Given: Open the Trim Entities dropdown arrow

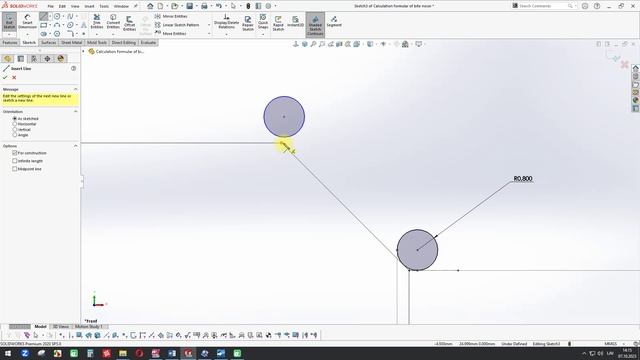Looking at the screenshot, I should click(97, 34).
